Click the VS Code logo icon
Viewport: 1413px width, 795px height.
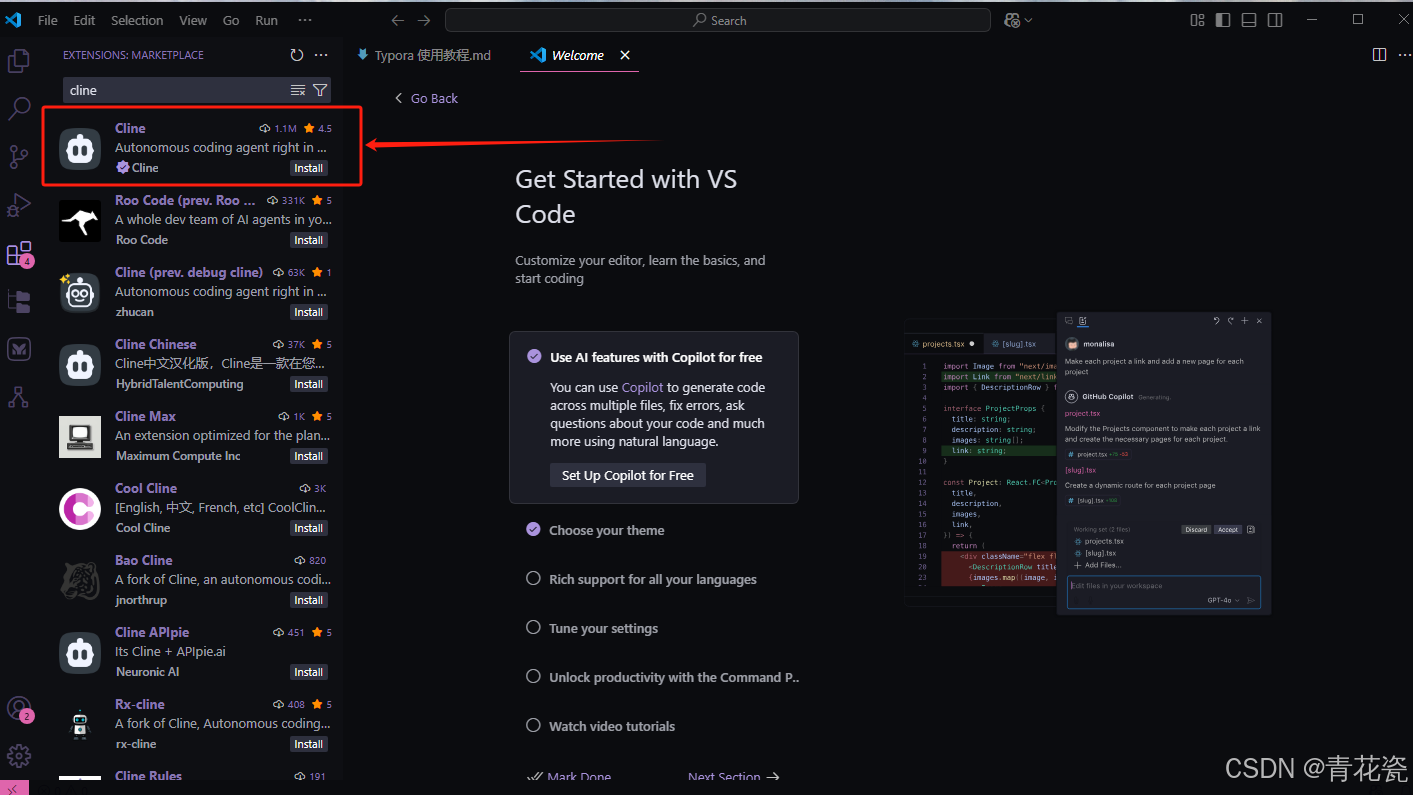click(x=13, y=20)
